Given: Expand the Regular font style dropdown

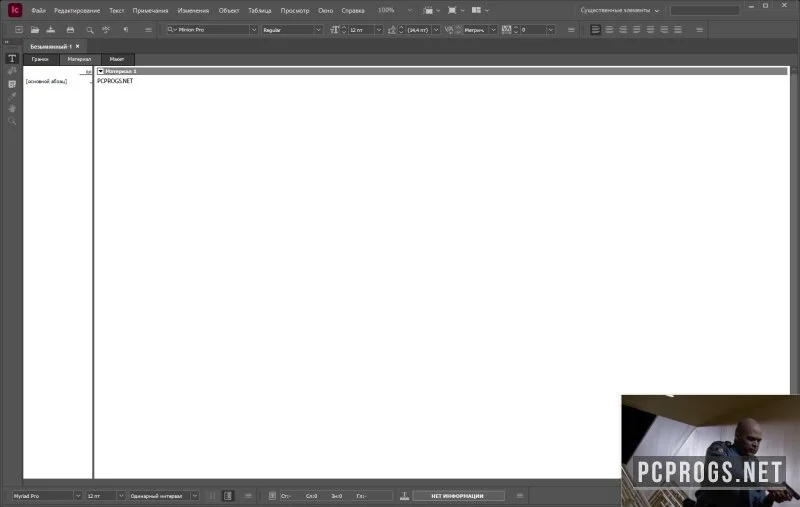Looking at the screenshot, I should 318,30.
